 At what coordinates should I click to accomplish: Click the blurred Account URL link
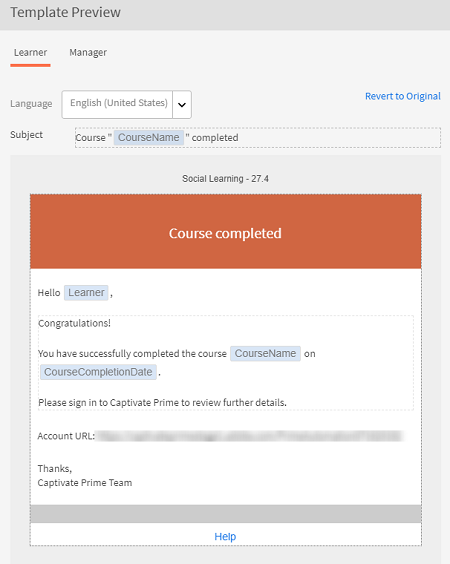(249, 436)
